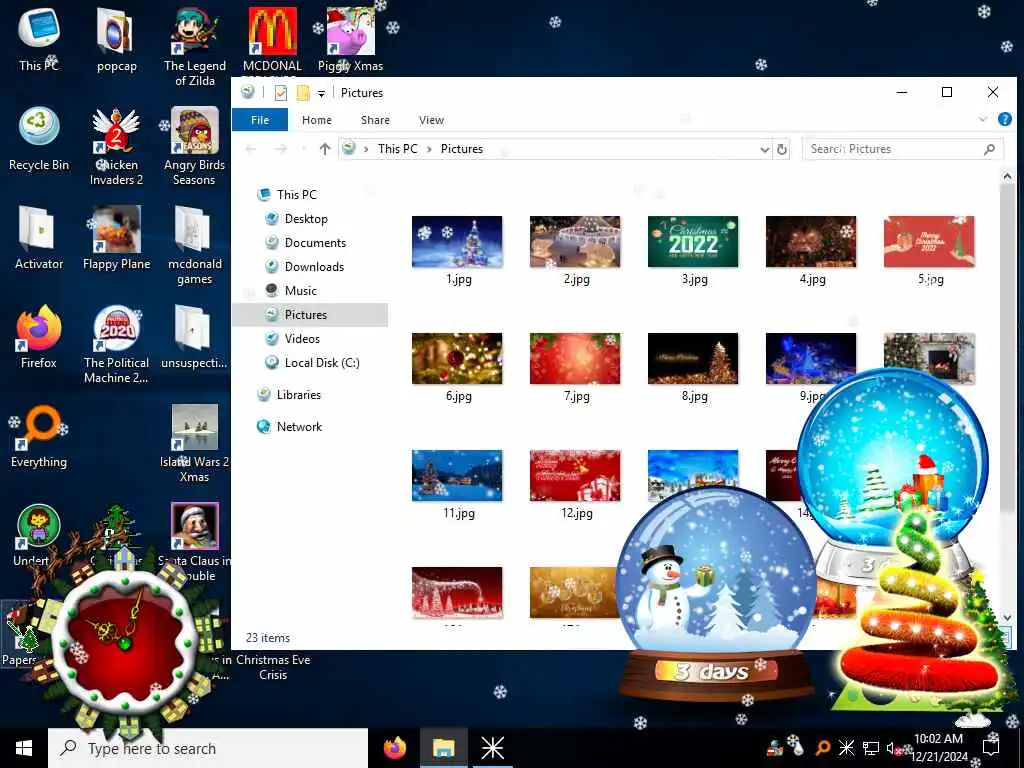
Task: Click File Explorer icon in taskbar
Action: (443, 748)
